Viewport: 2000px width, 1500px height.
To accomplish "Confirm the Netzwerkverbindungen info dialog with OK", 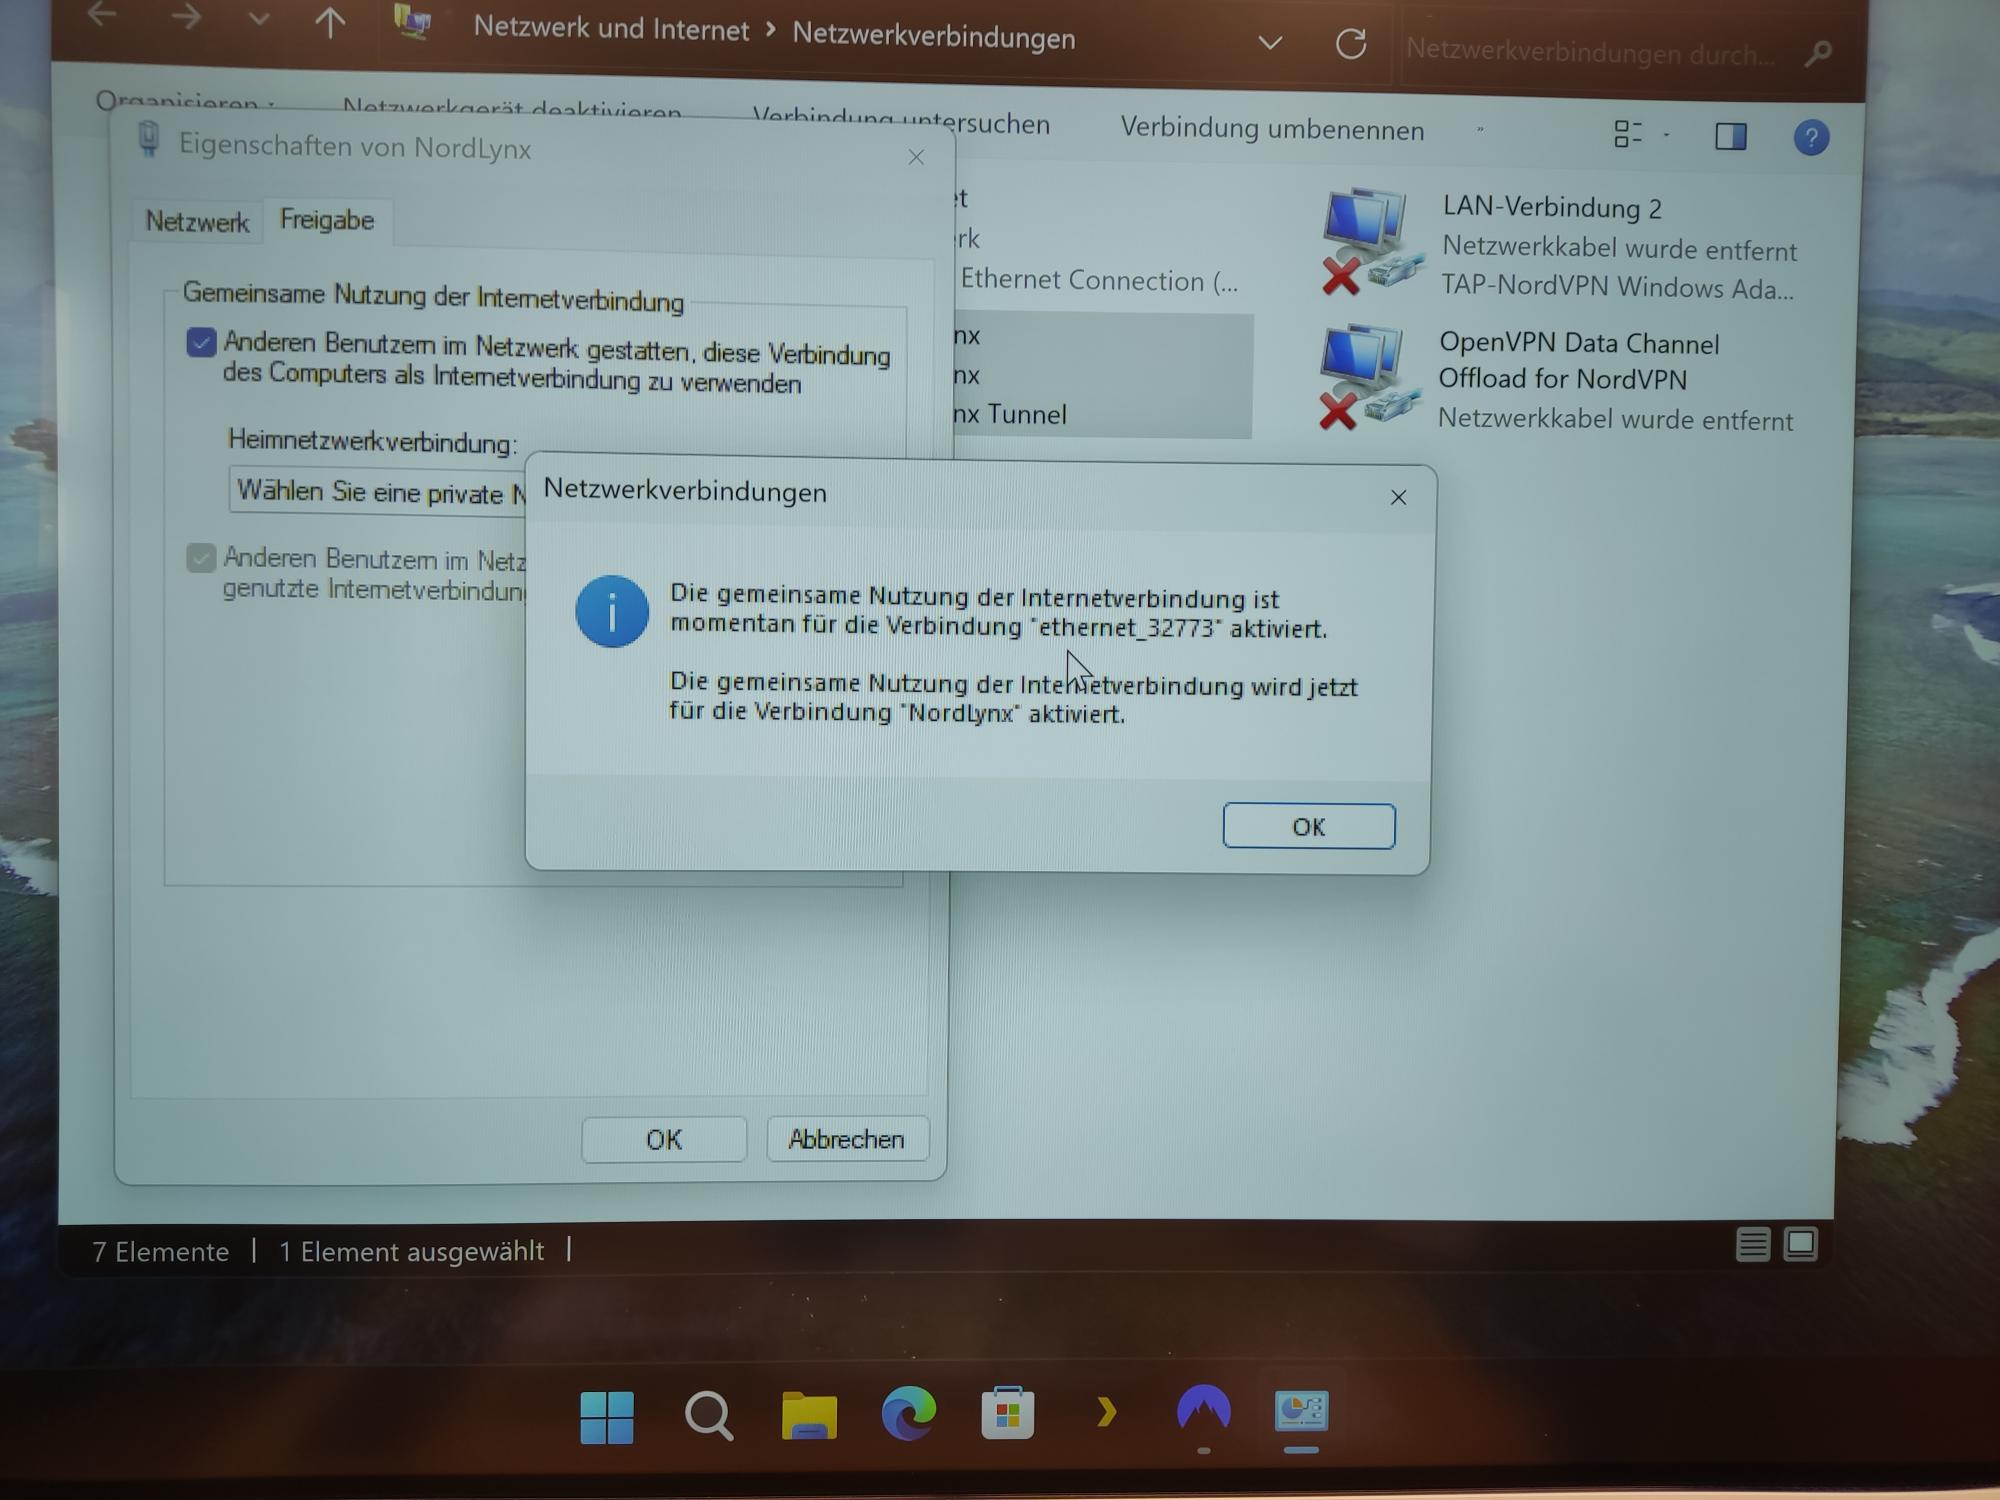I will tap(1308, 826).
